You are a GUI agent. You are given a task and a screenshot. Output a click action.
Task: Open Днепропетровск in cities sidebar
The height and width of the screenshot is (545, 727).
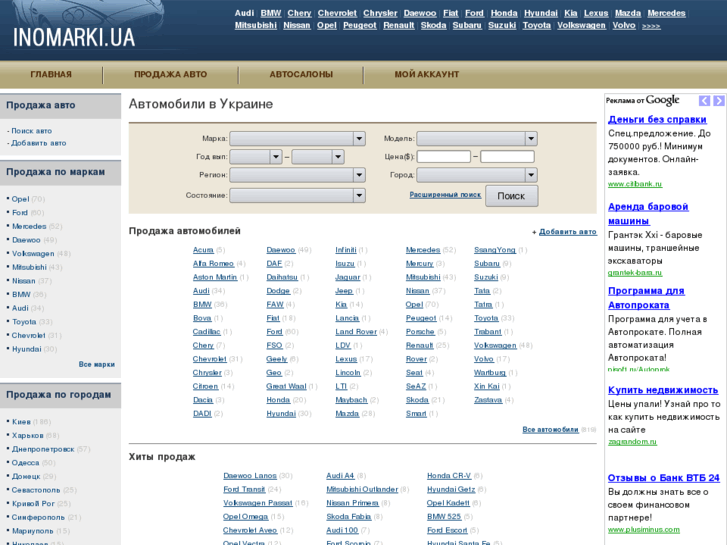[x=43, y=449]
